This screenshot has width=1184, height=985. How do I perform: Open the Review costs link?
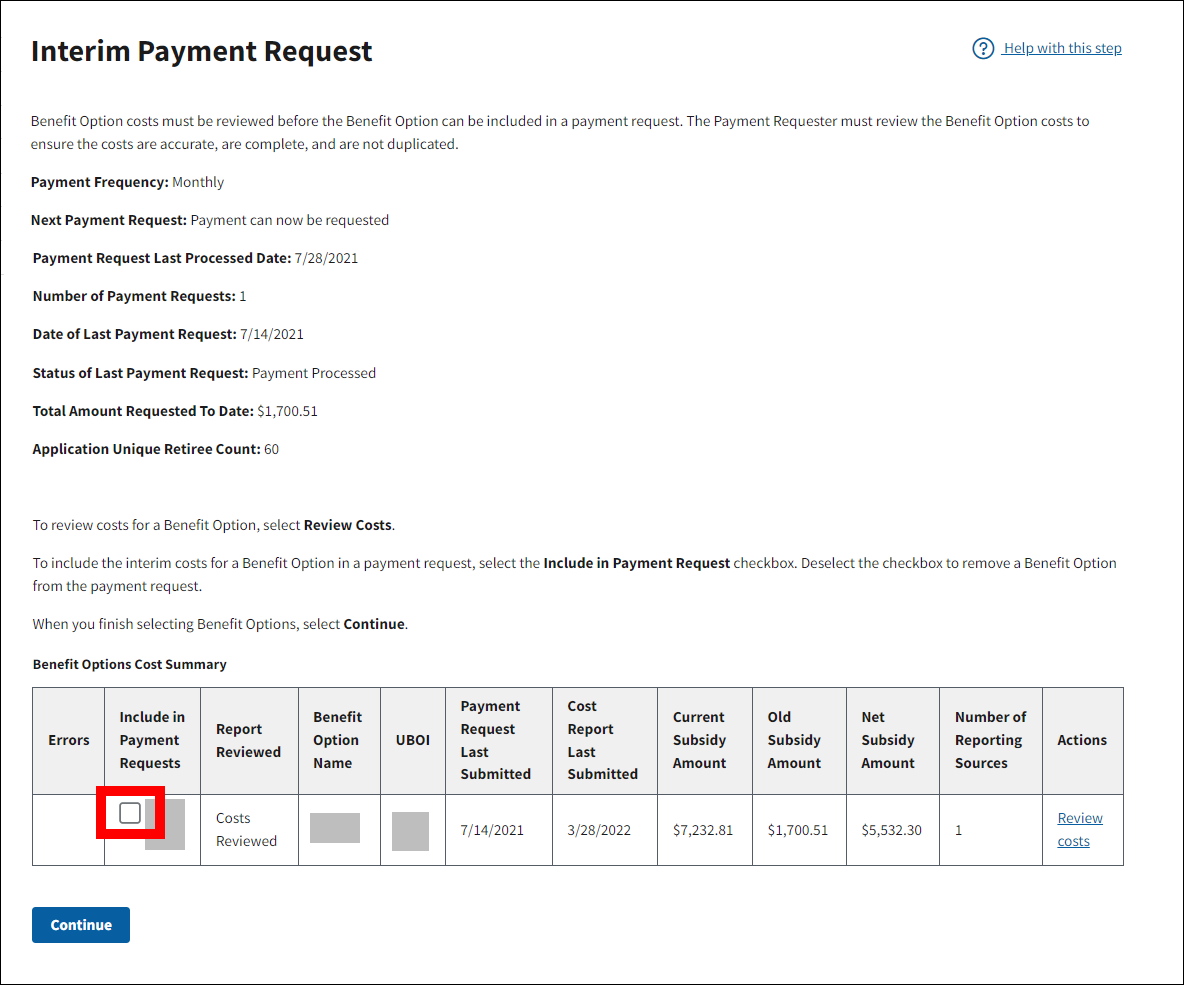[1079, 829]
